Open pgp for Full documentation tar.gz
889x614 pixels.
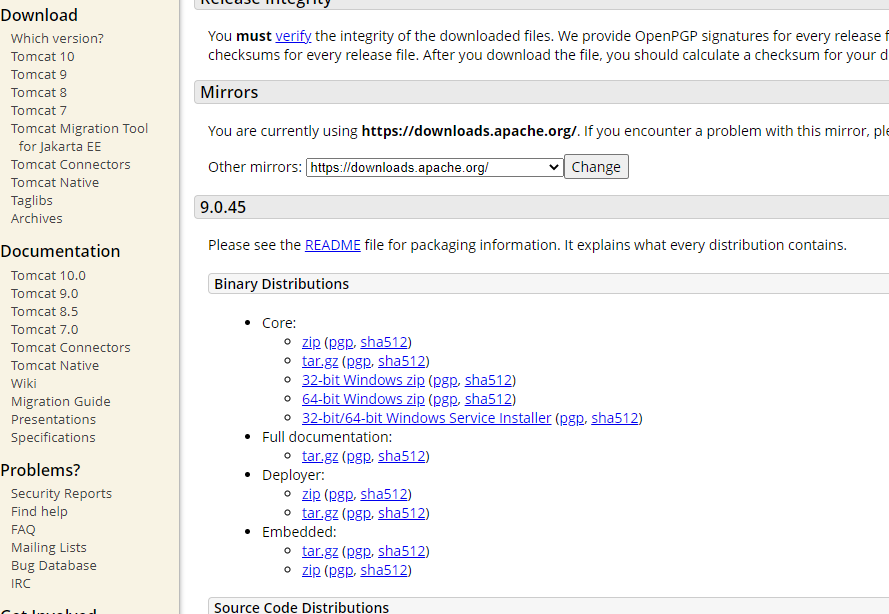359,456
